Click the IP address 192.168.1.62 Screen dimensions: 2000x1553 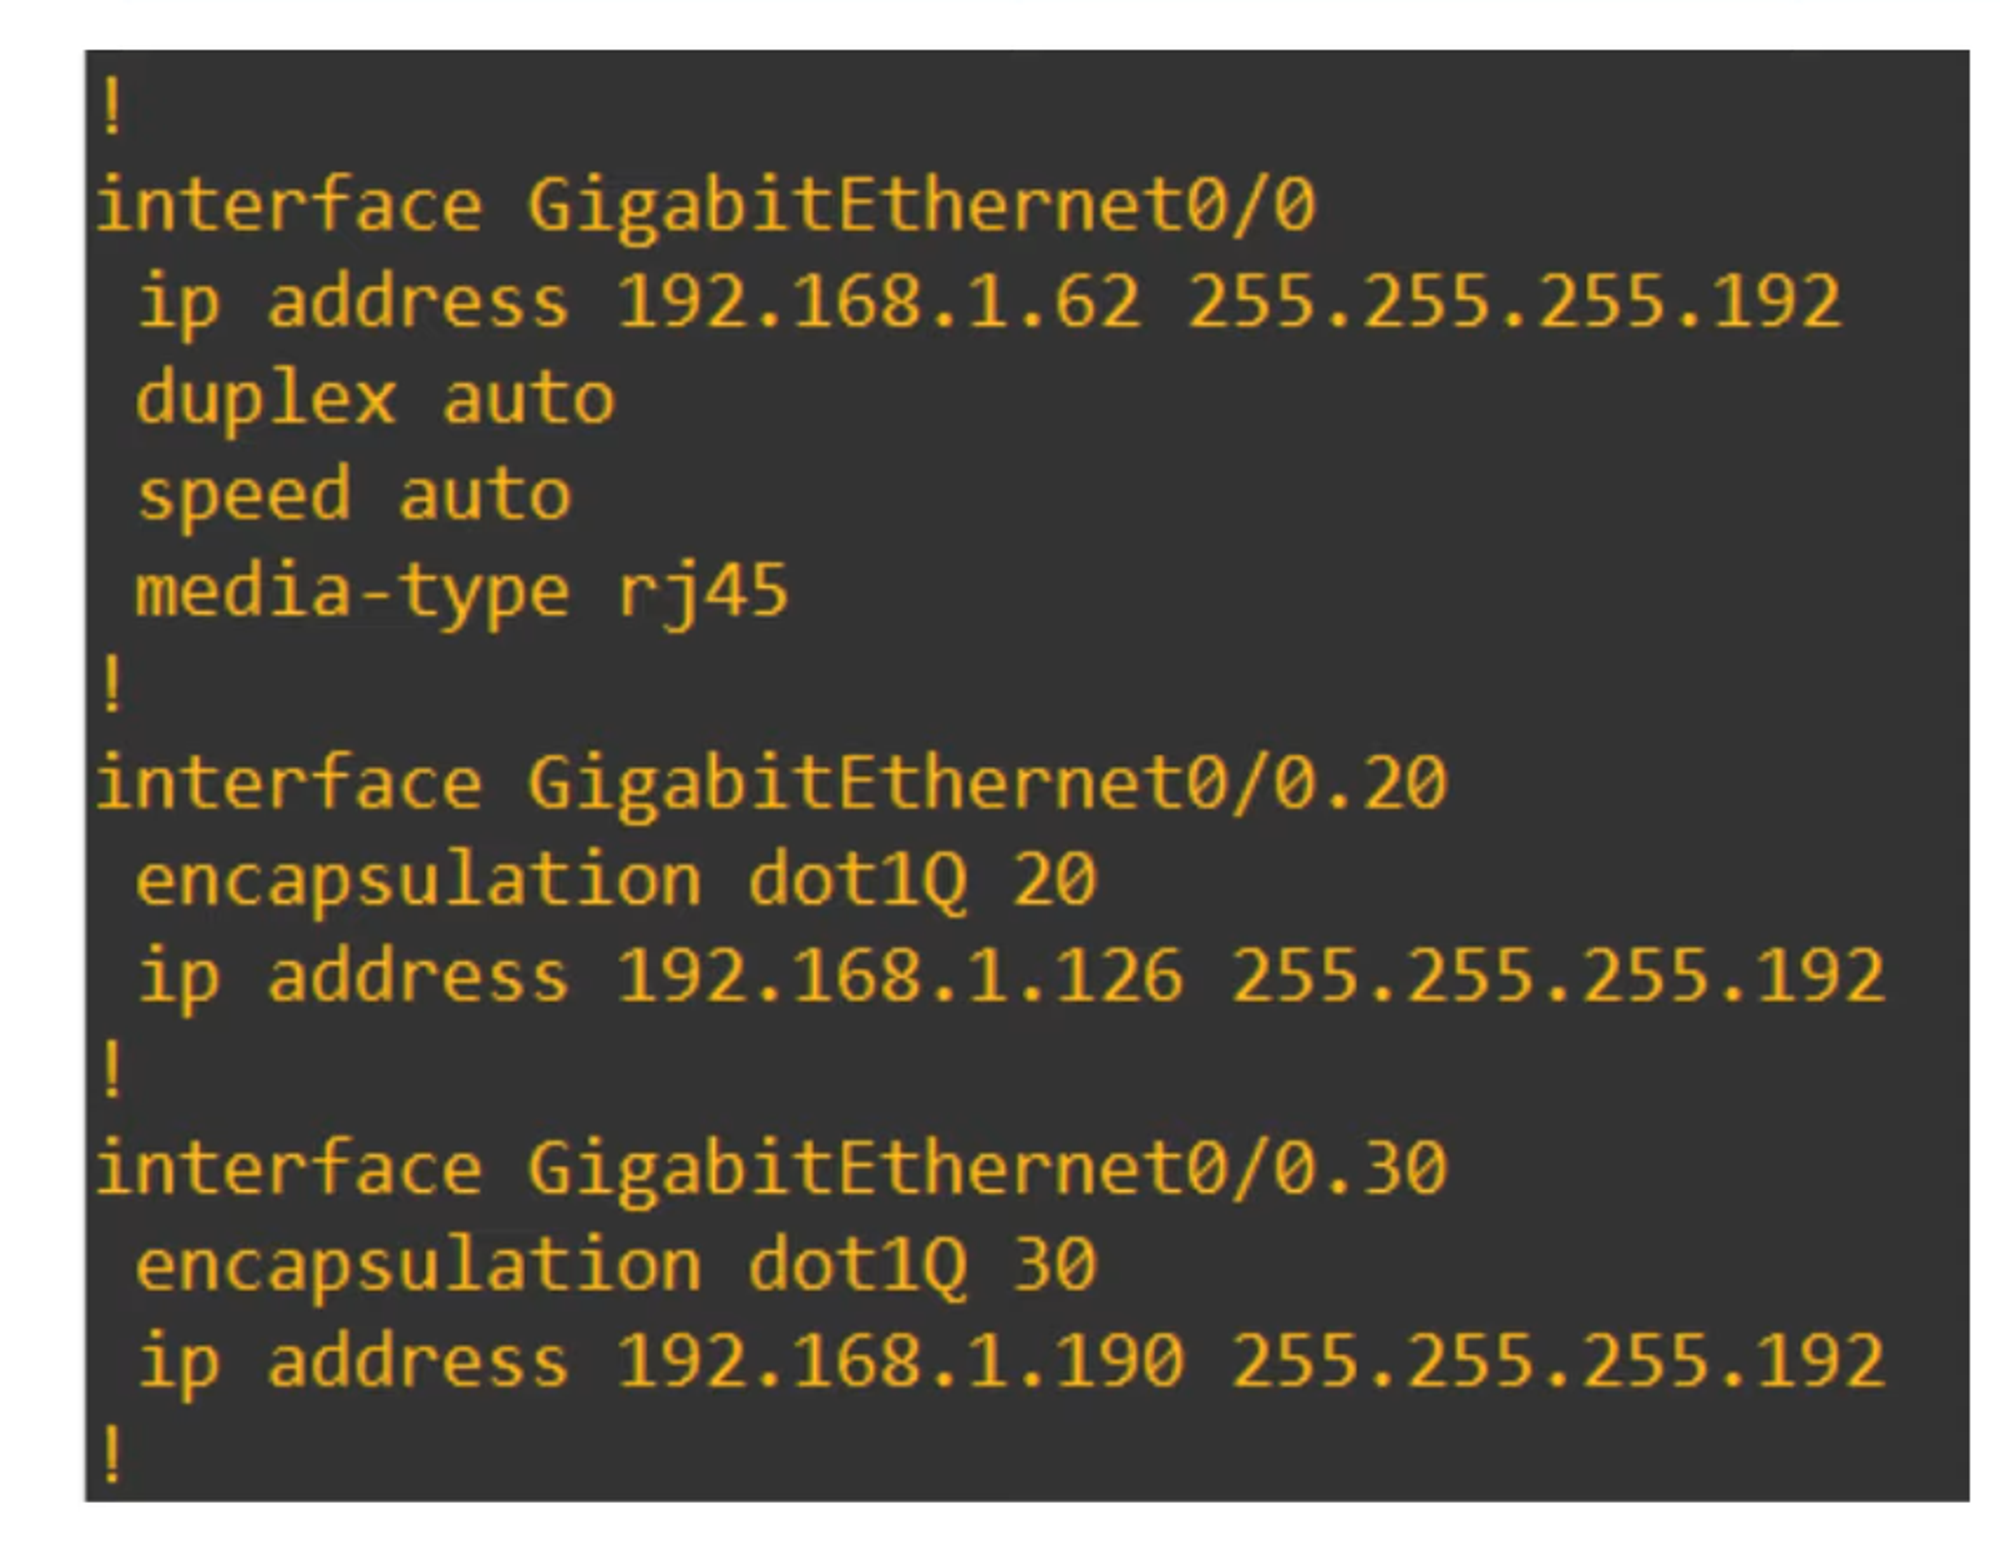coord(878,301)
